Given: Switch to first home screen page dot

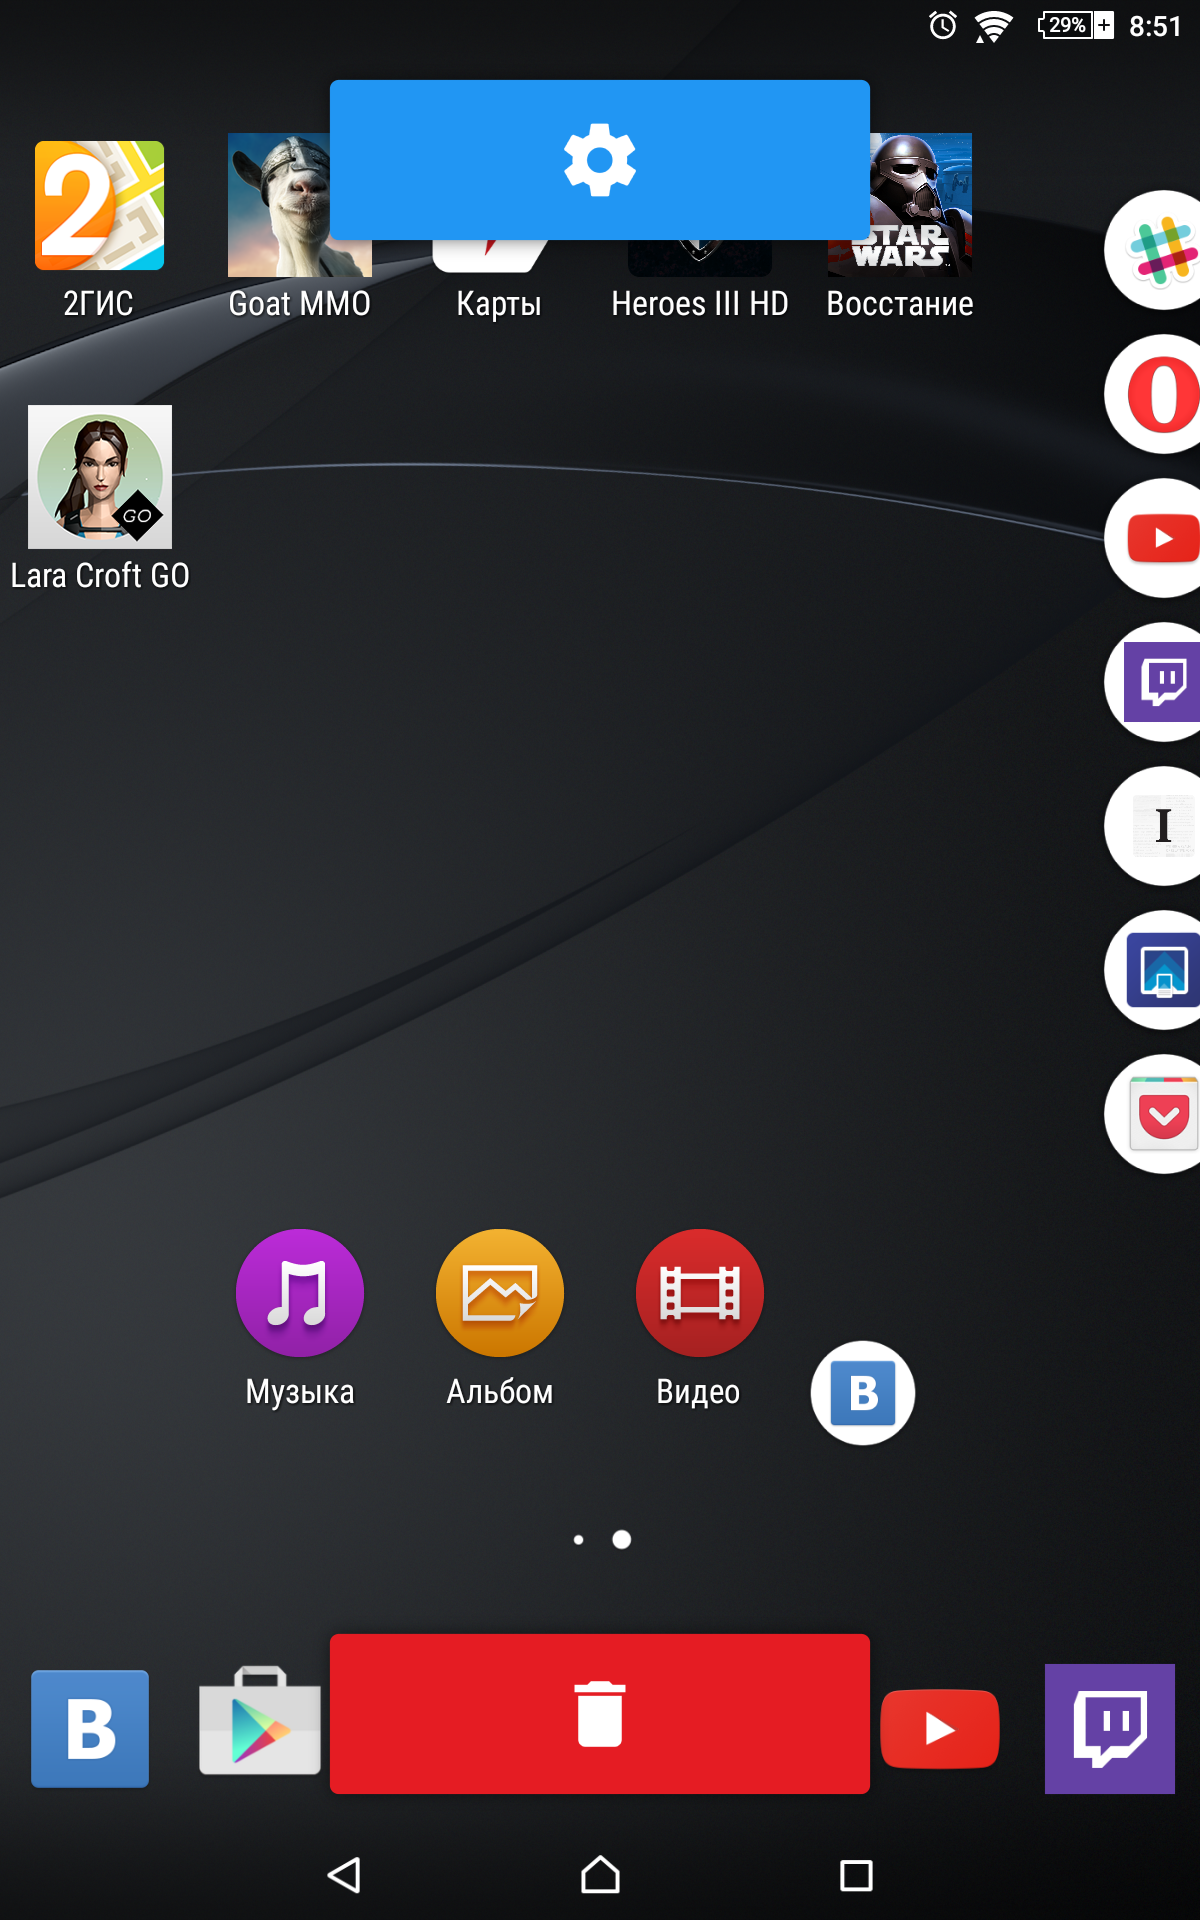Looking at the screenshot, I should click(x=578, y=1540).
